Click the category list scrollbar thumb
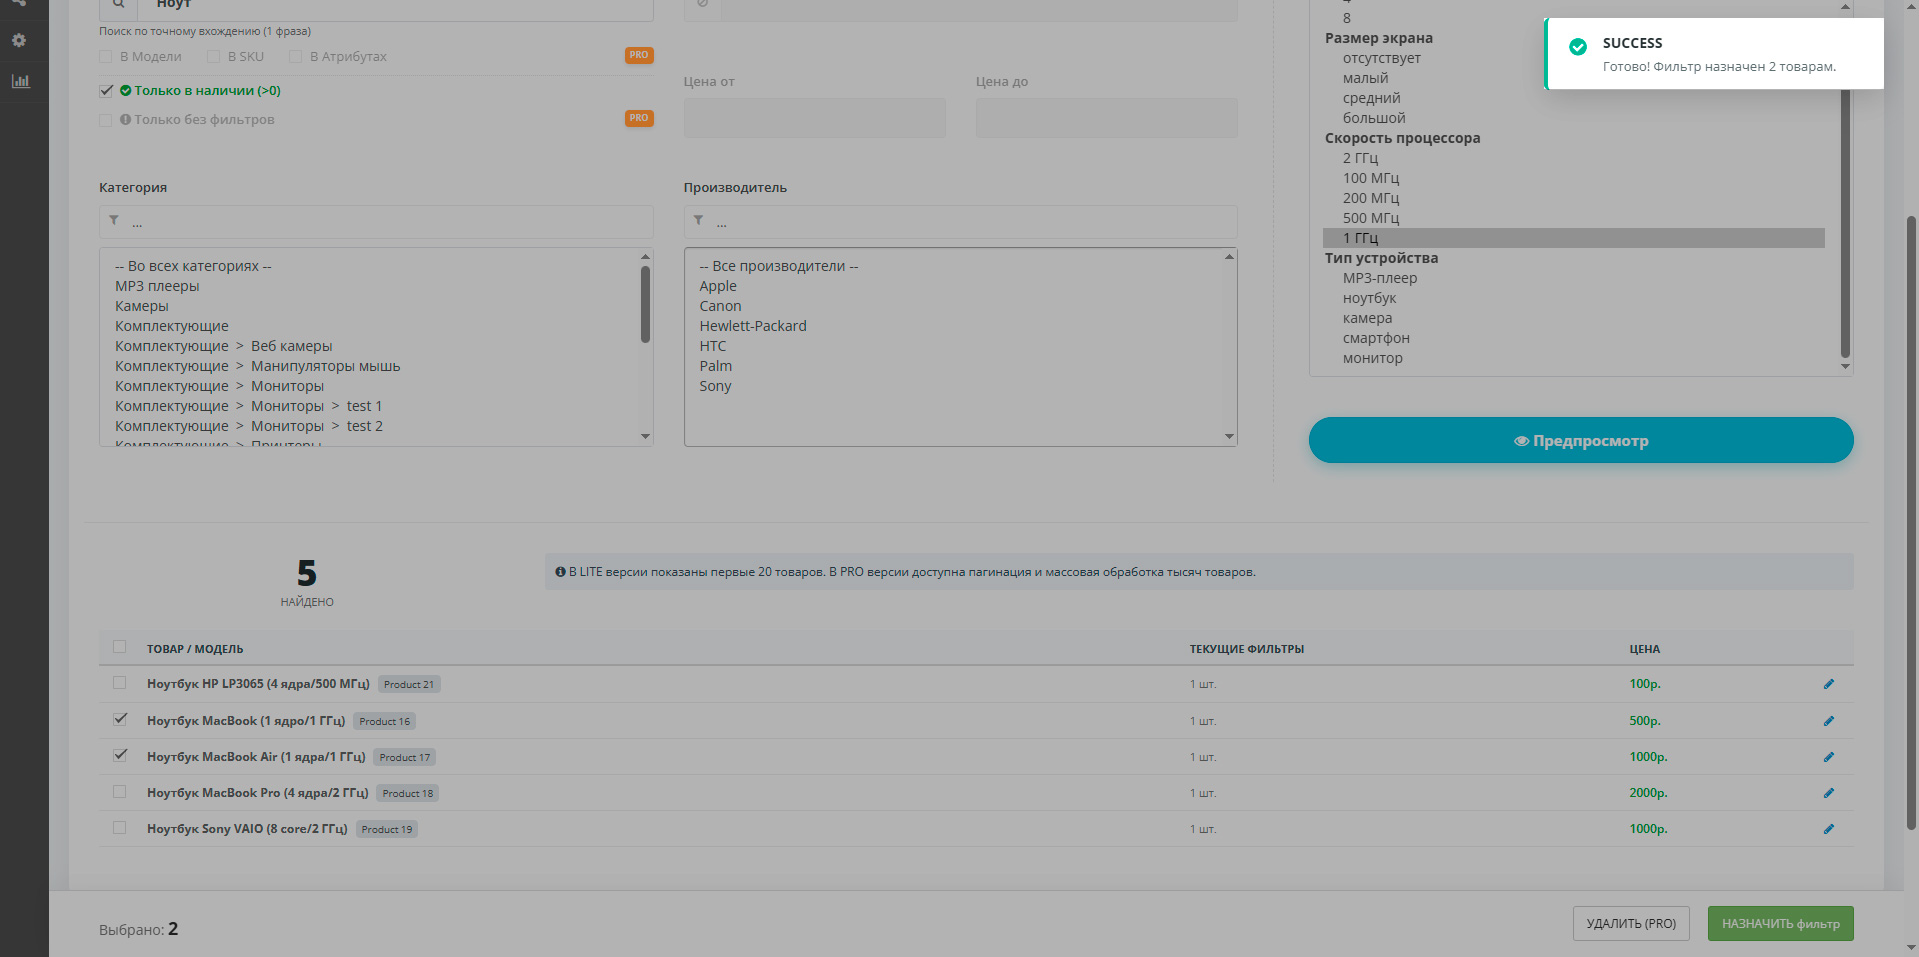 [x=645, y=304]
